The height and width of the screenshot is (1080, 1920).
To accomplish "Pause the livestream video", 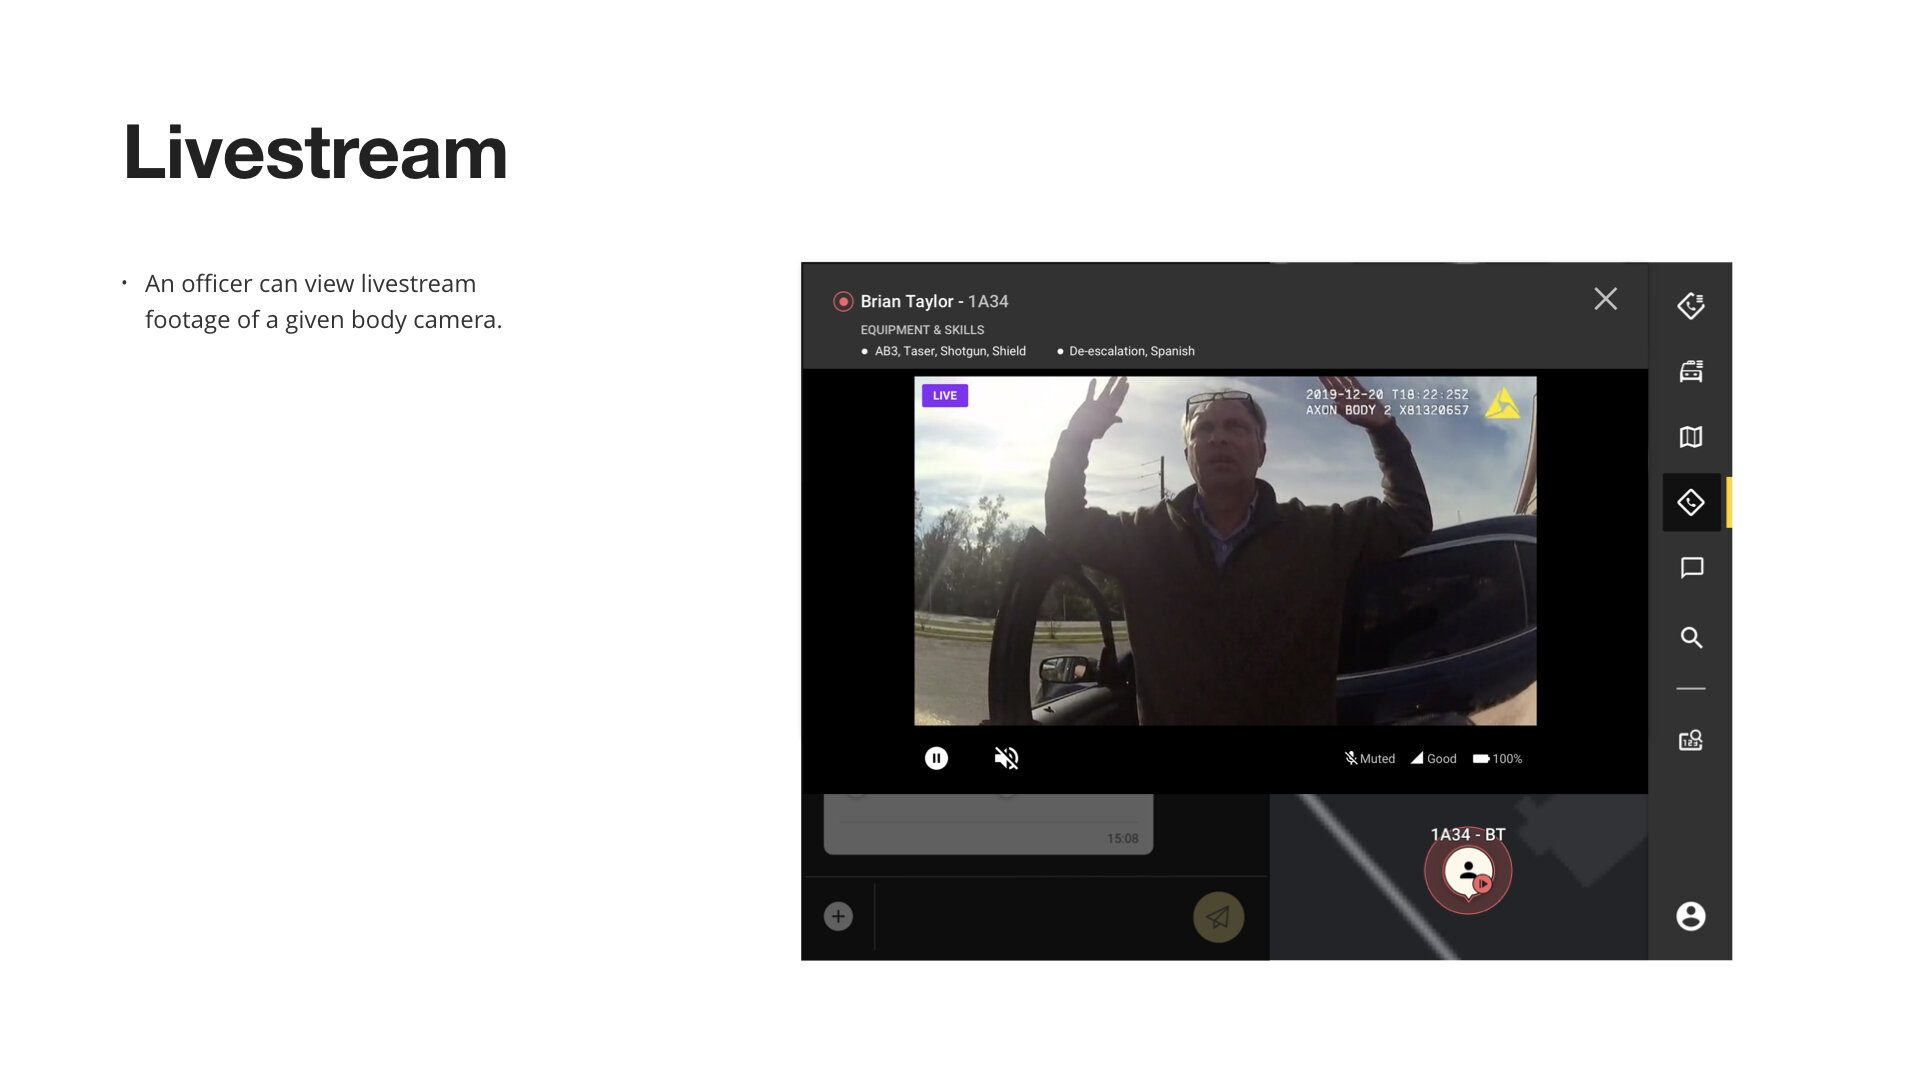I will (x=936, y=758).
